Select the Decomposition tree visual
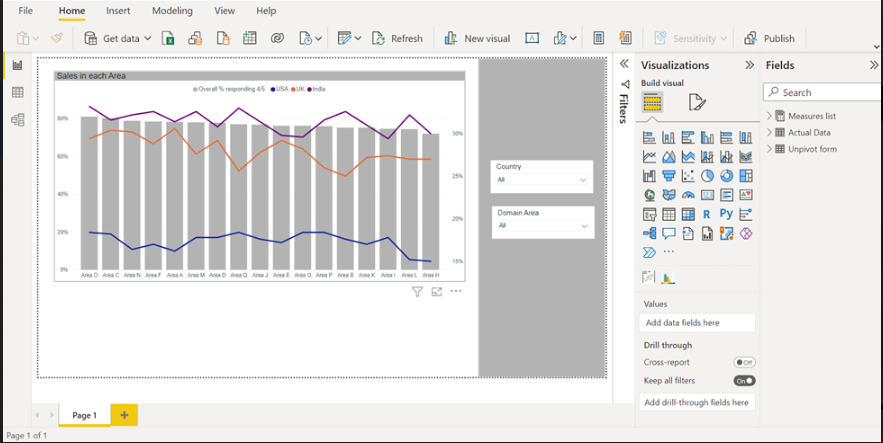Screen dimensions: 883x443 coord(649,233)
